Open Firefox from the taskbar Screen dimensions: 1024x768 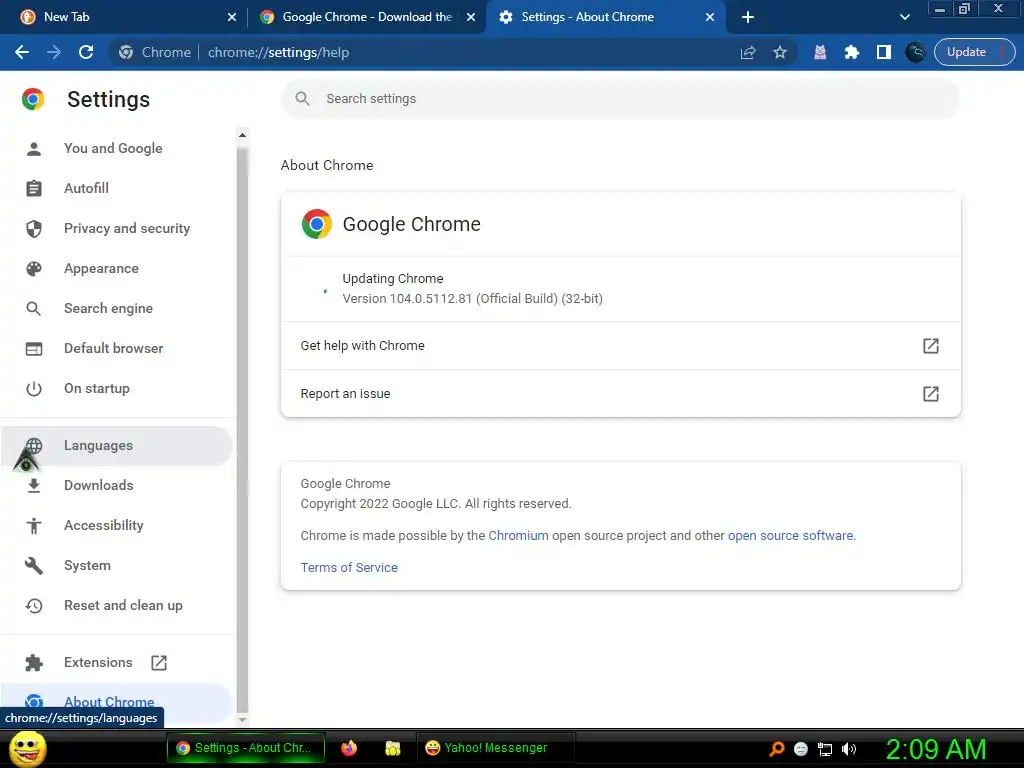(349, 748)
